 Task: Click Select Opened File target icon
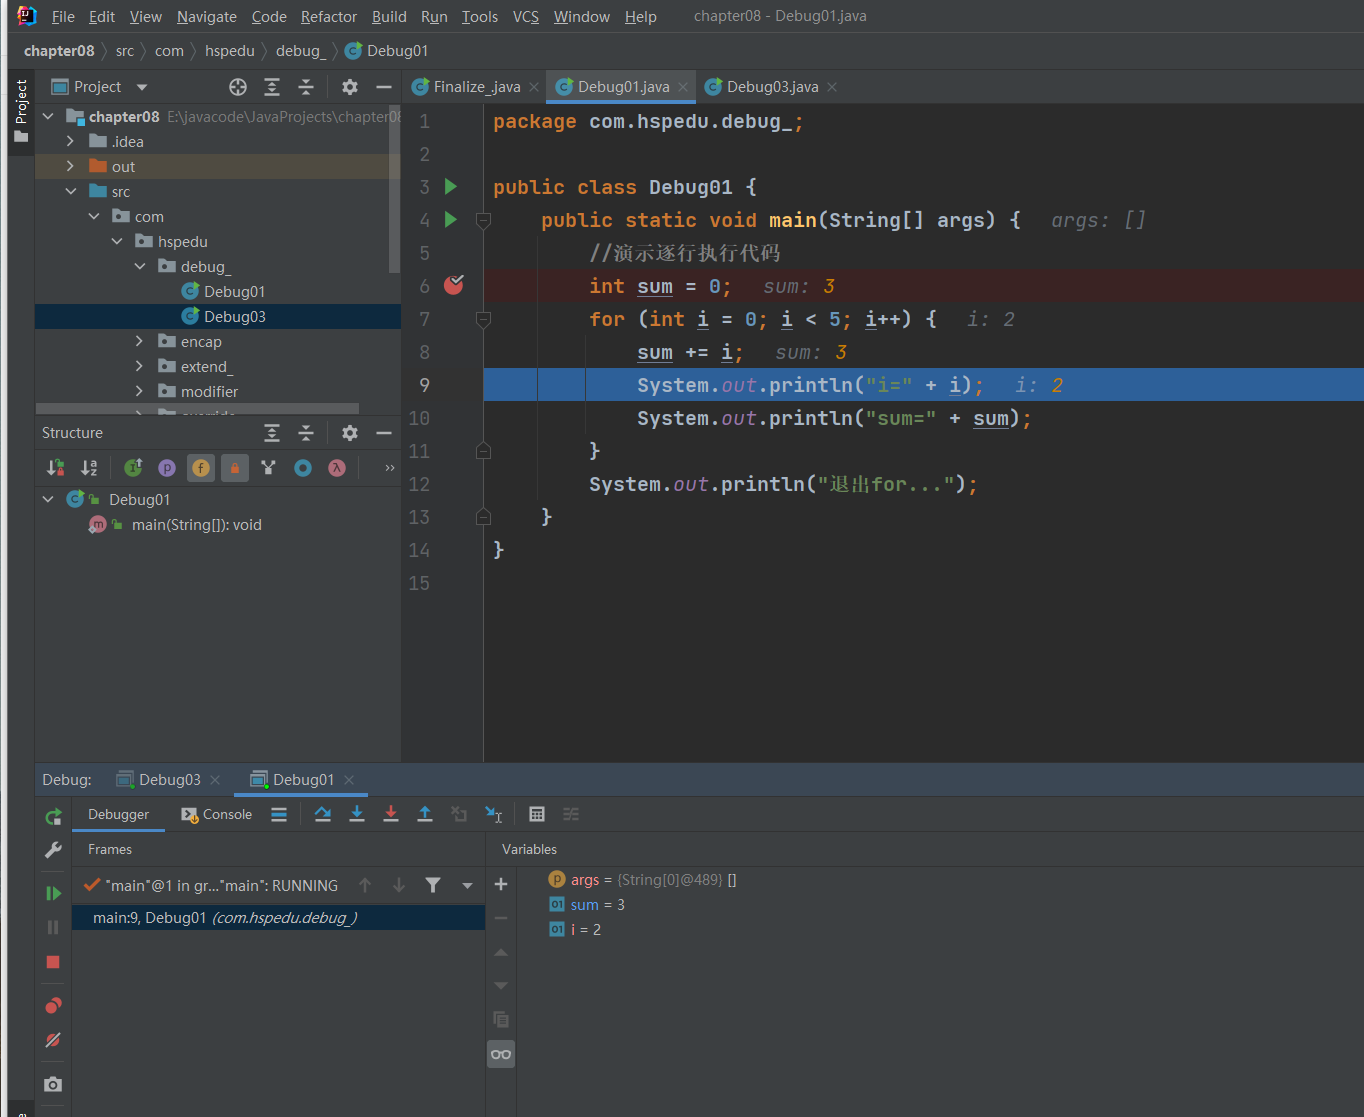coord(237,87)
